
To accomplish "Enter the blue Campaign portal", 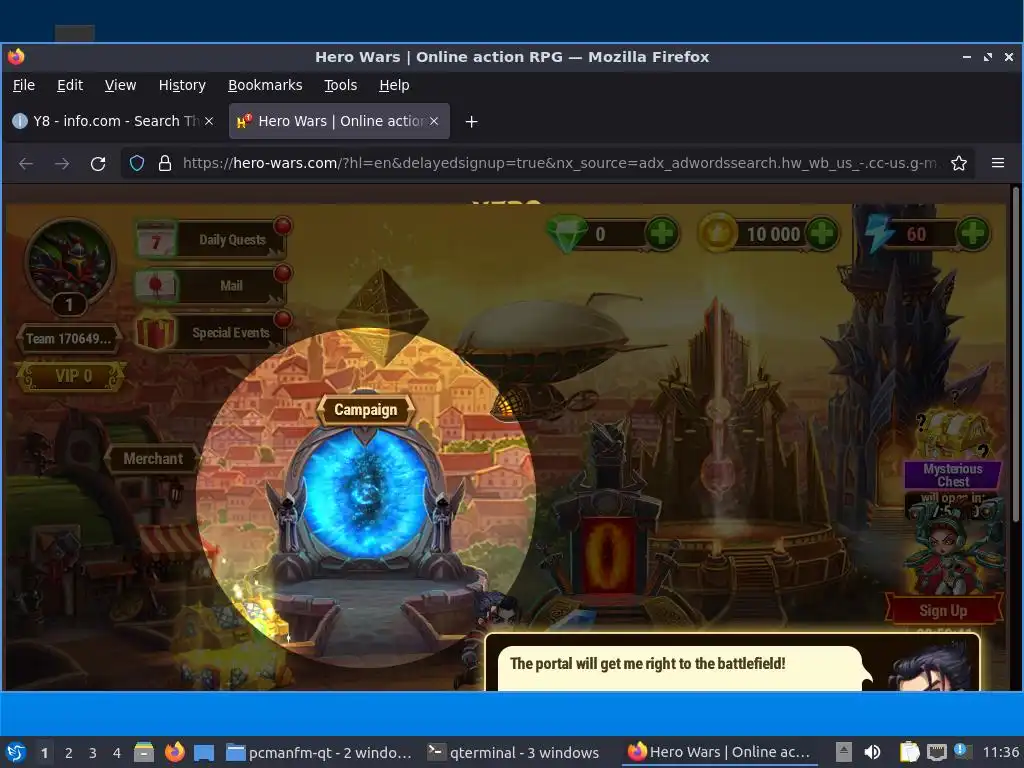I will (x=365, y=493).
